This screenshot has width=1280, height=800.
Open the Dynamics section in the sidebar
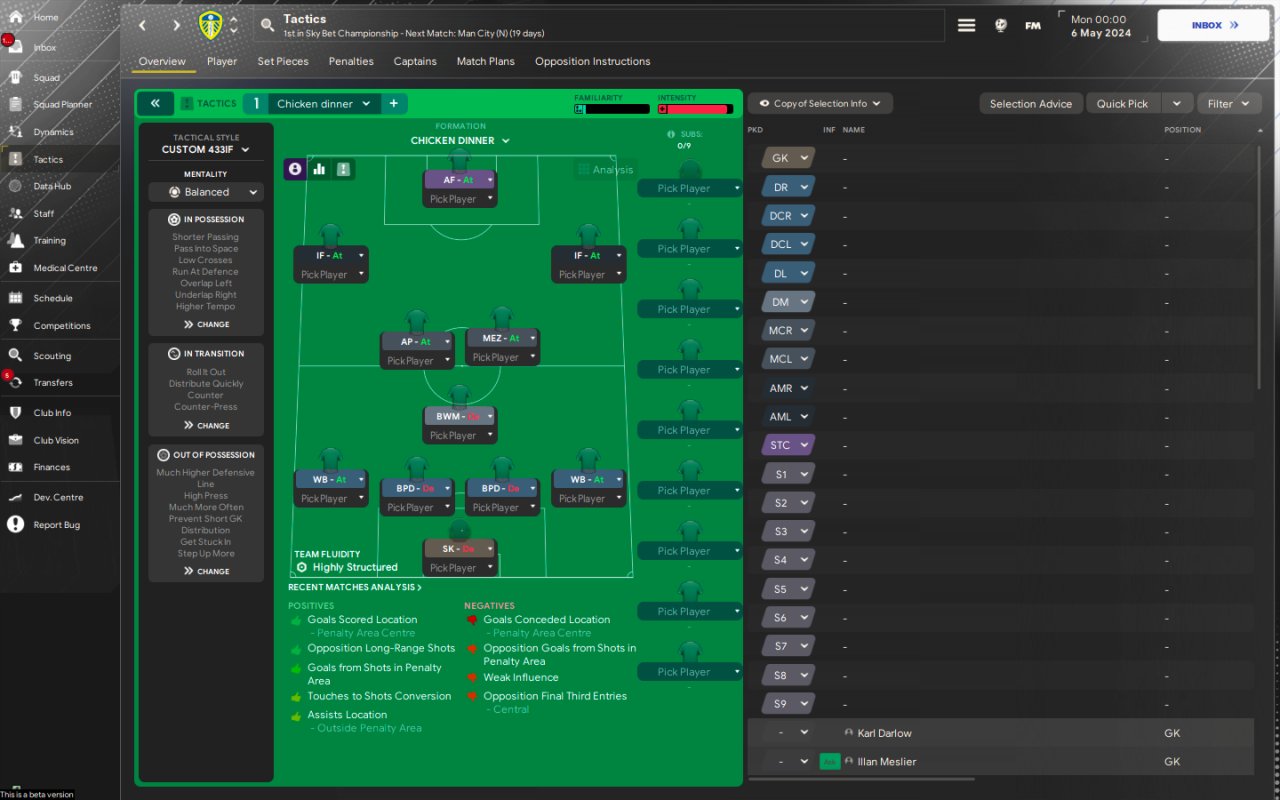52,131
